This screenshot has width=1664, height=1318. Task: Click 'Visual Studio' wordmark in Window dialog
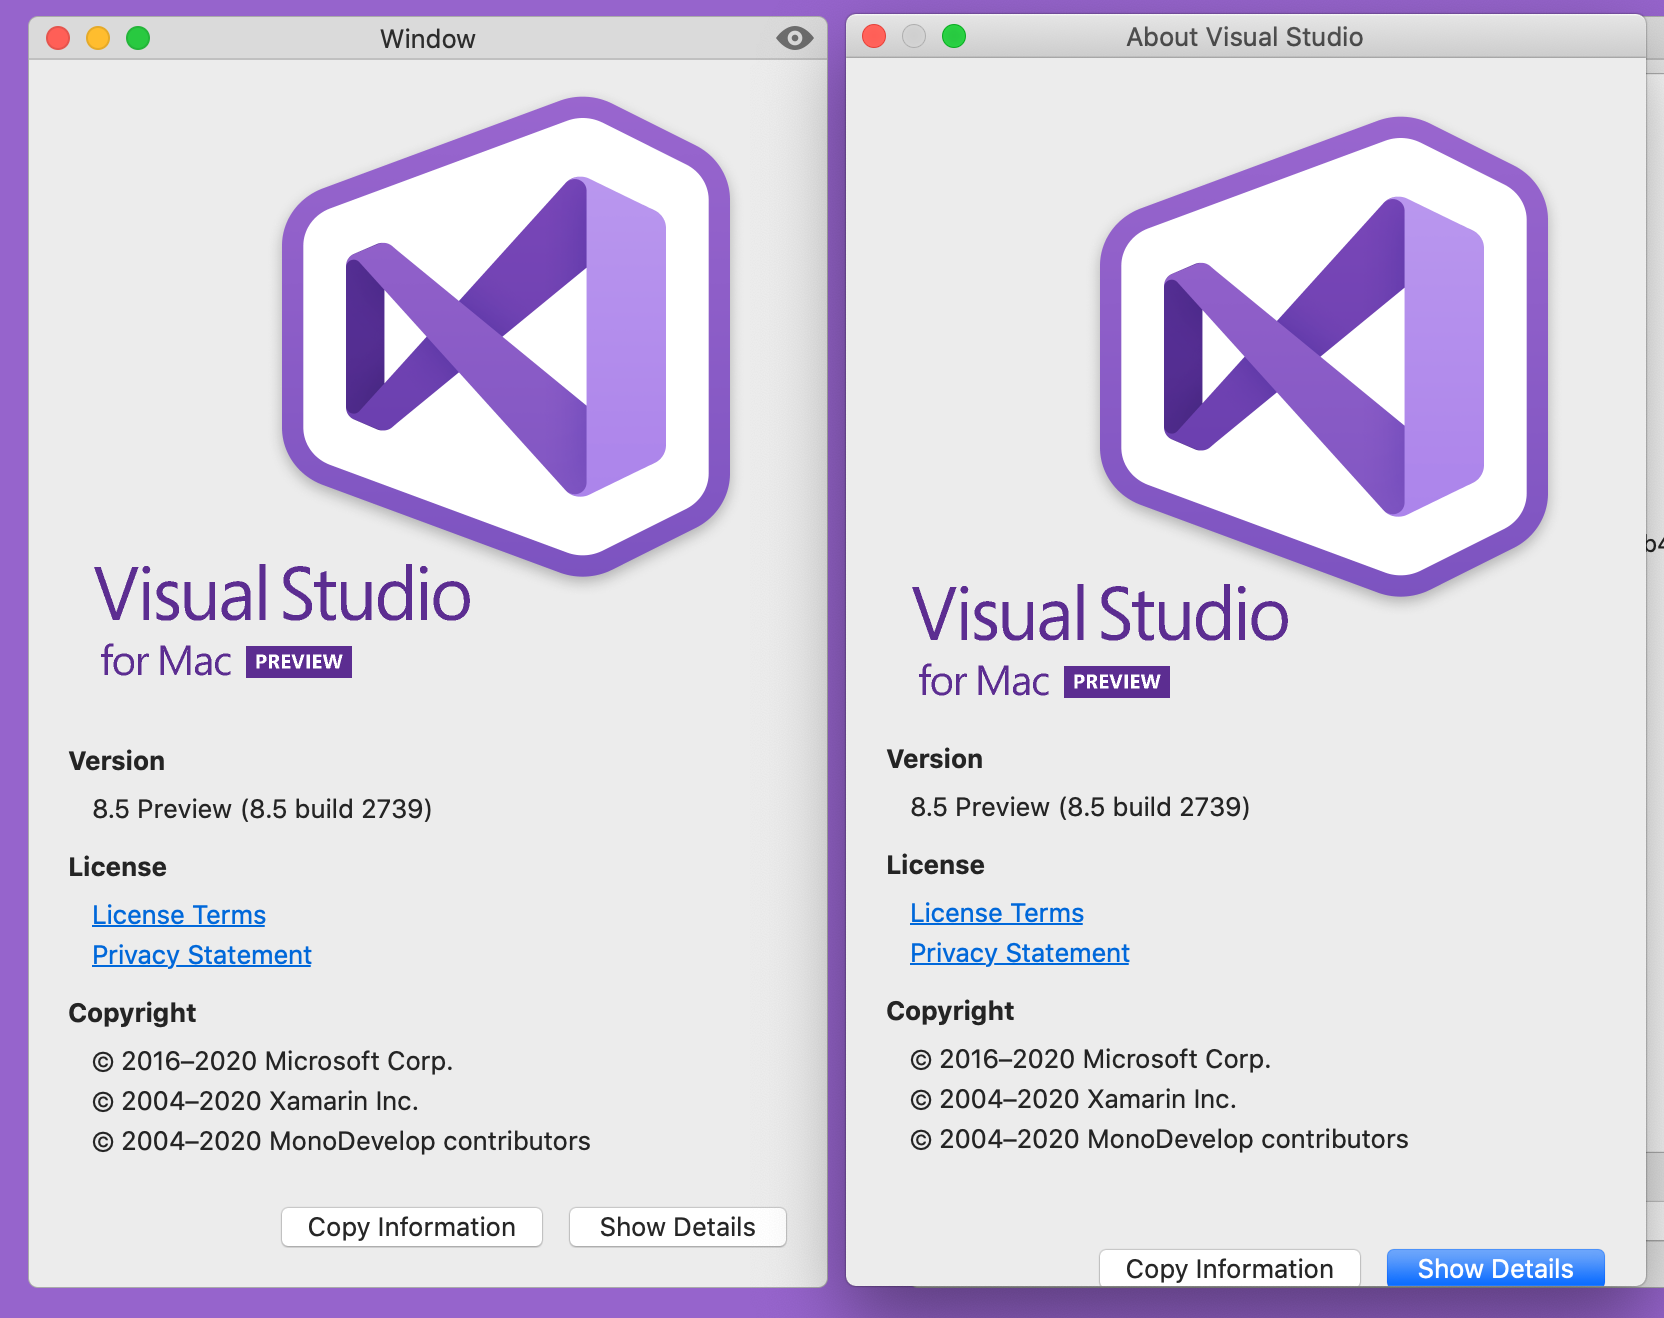tap(282, 594)
